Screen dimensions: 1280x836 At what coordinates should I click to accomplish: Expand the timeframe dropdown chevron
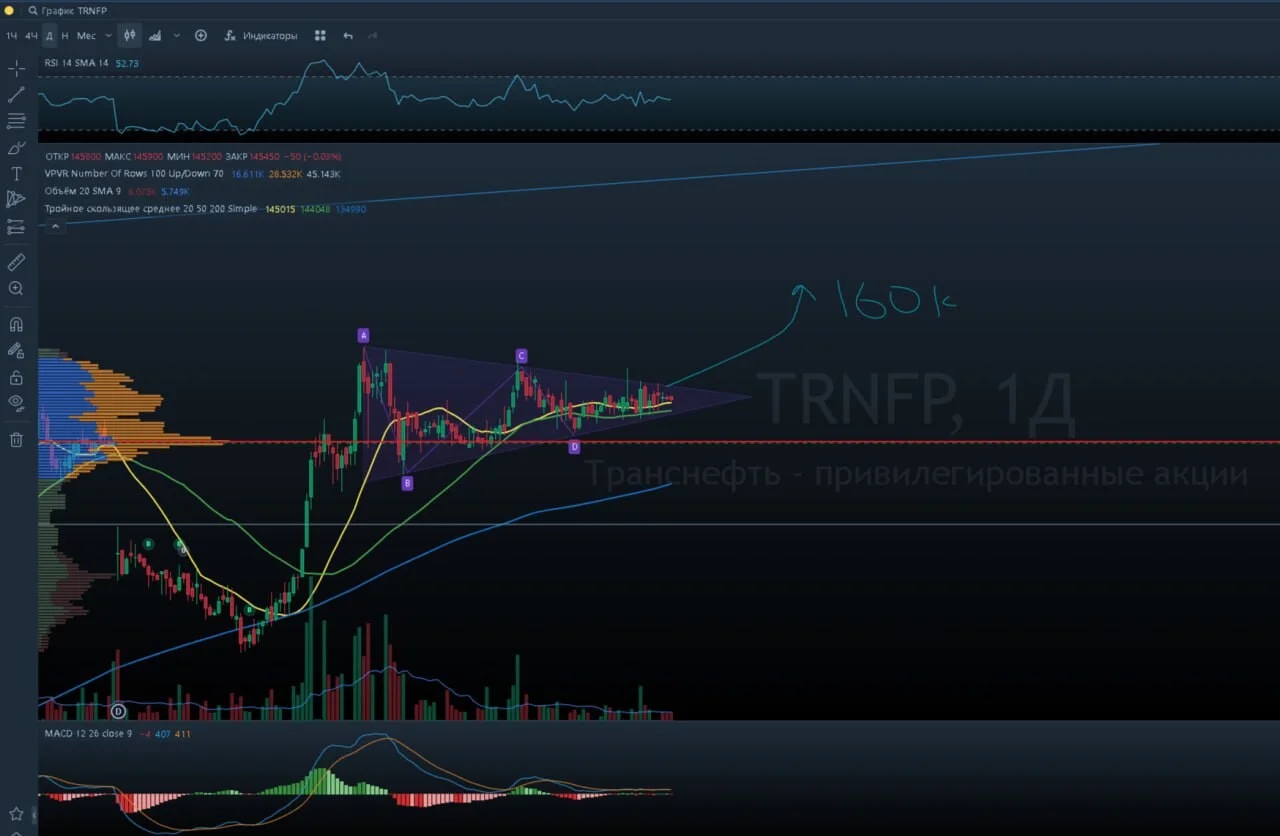click(108, 36)
